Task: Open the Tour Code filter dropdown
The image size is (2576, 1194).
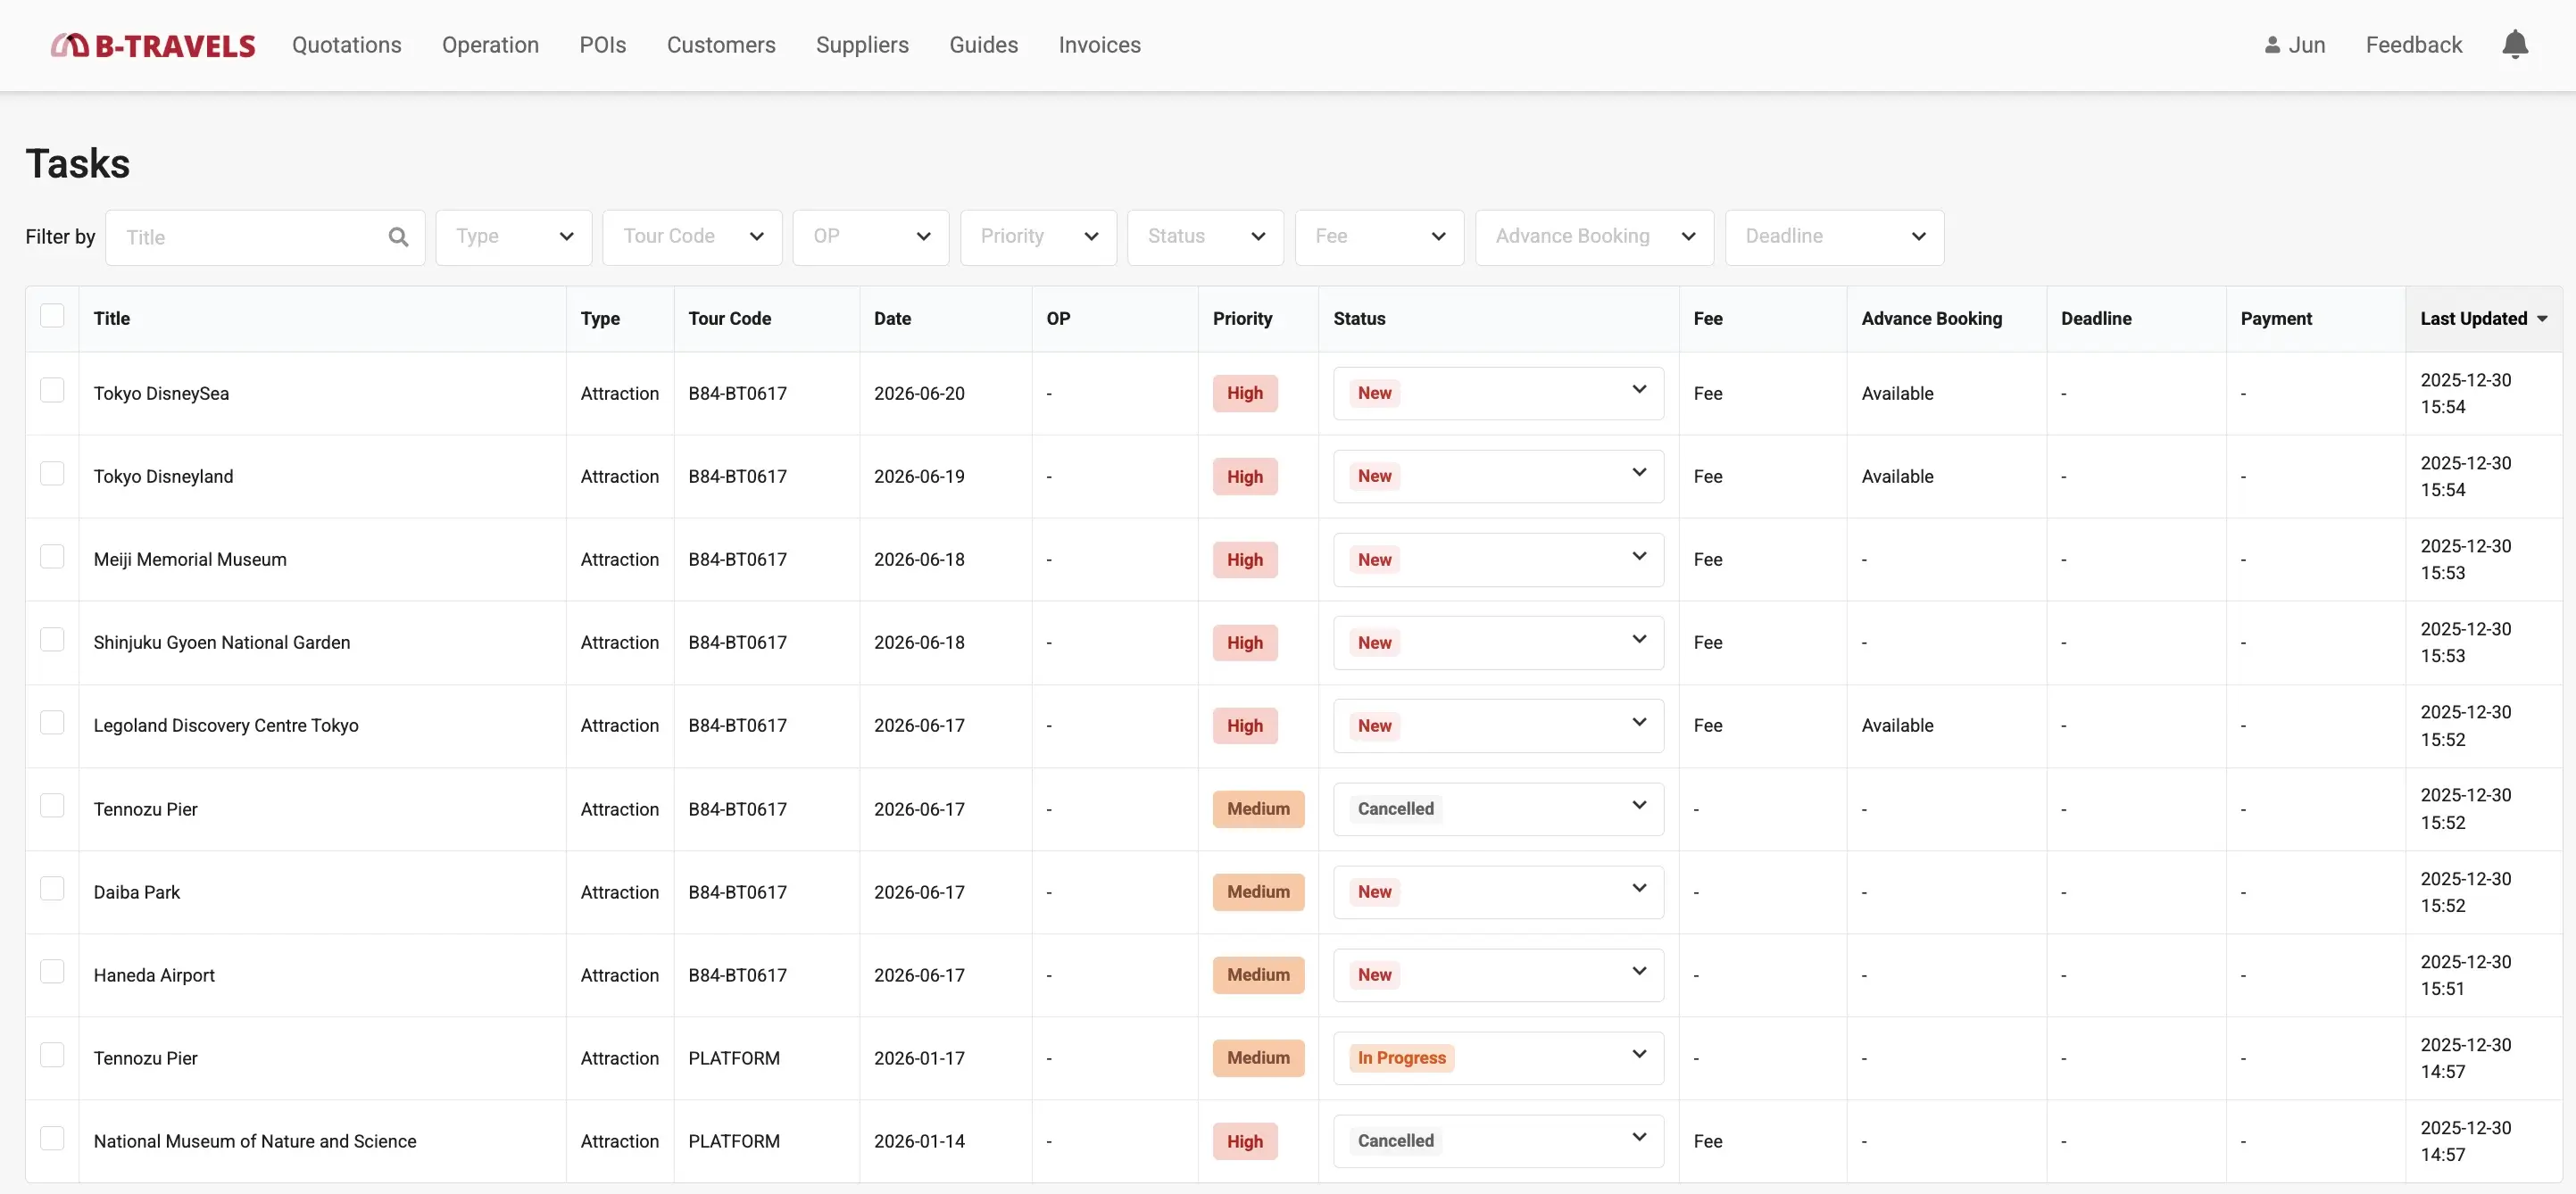Action: click(x=692, y=237)
